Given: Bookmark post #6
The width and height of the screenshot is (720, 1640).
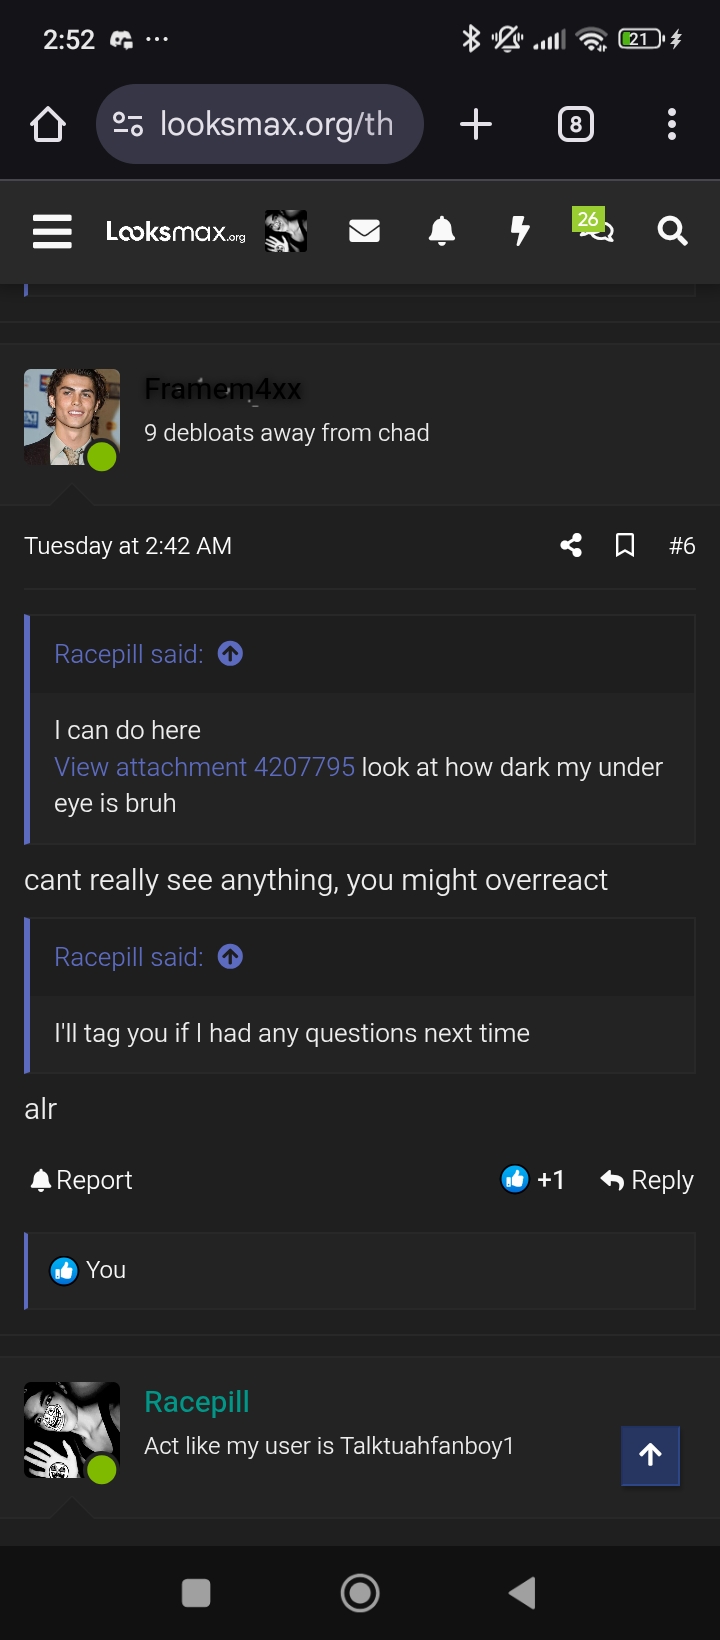Looking at the screenshot, I should (625, 545).
